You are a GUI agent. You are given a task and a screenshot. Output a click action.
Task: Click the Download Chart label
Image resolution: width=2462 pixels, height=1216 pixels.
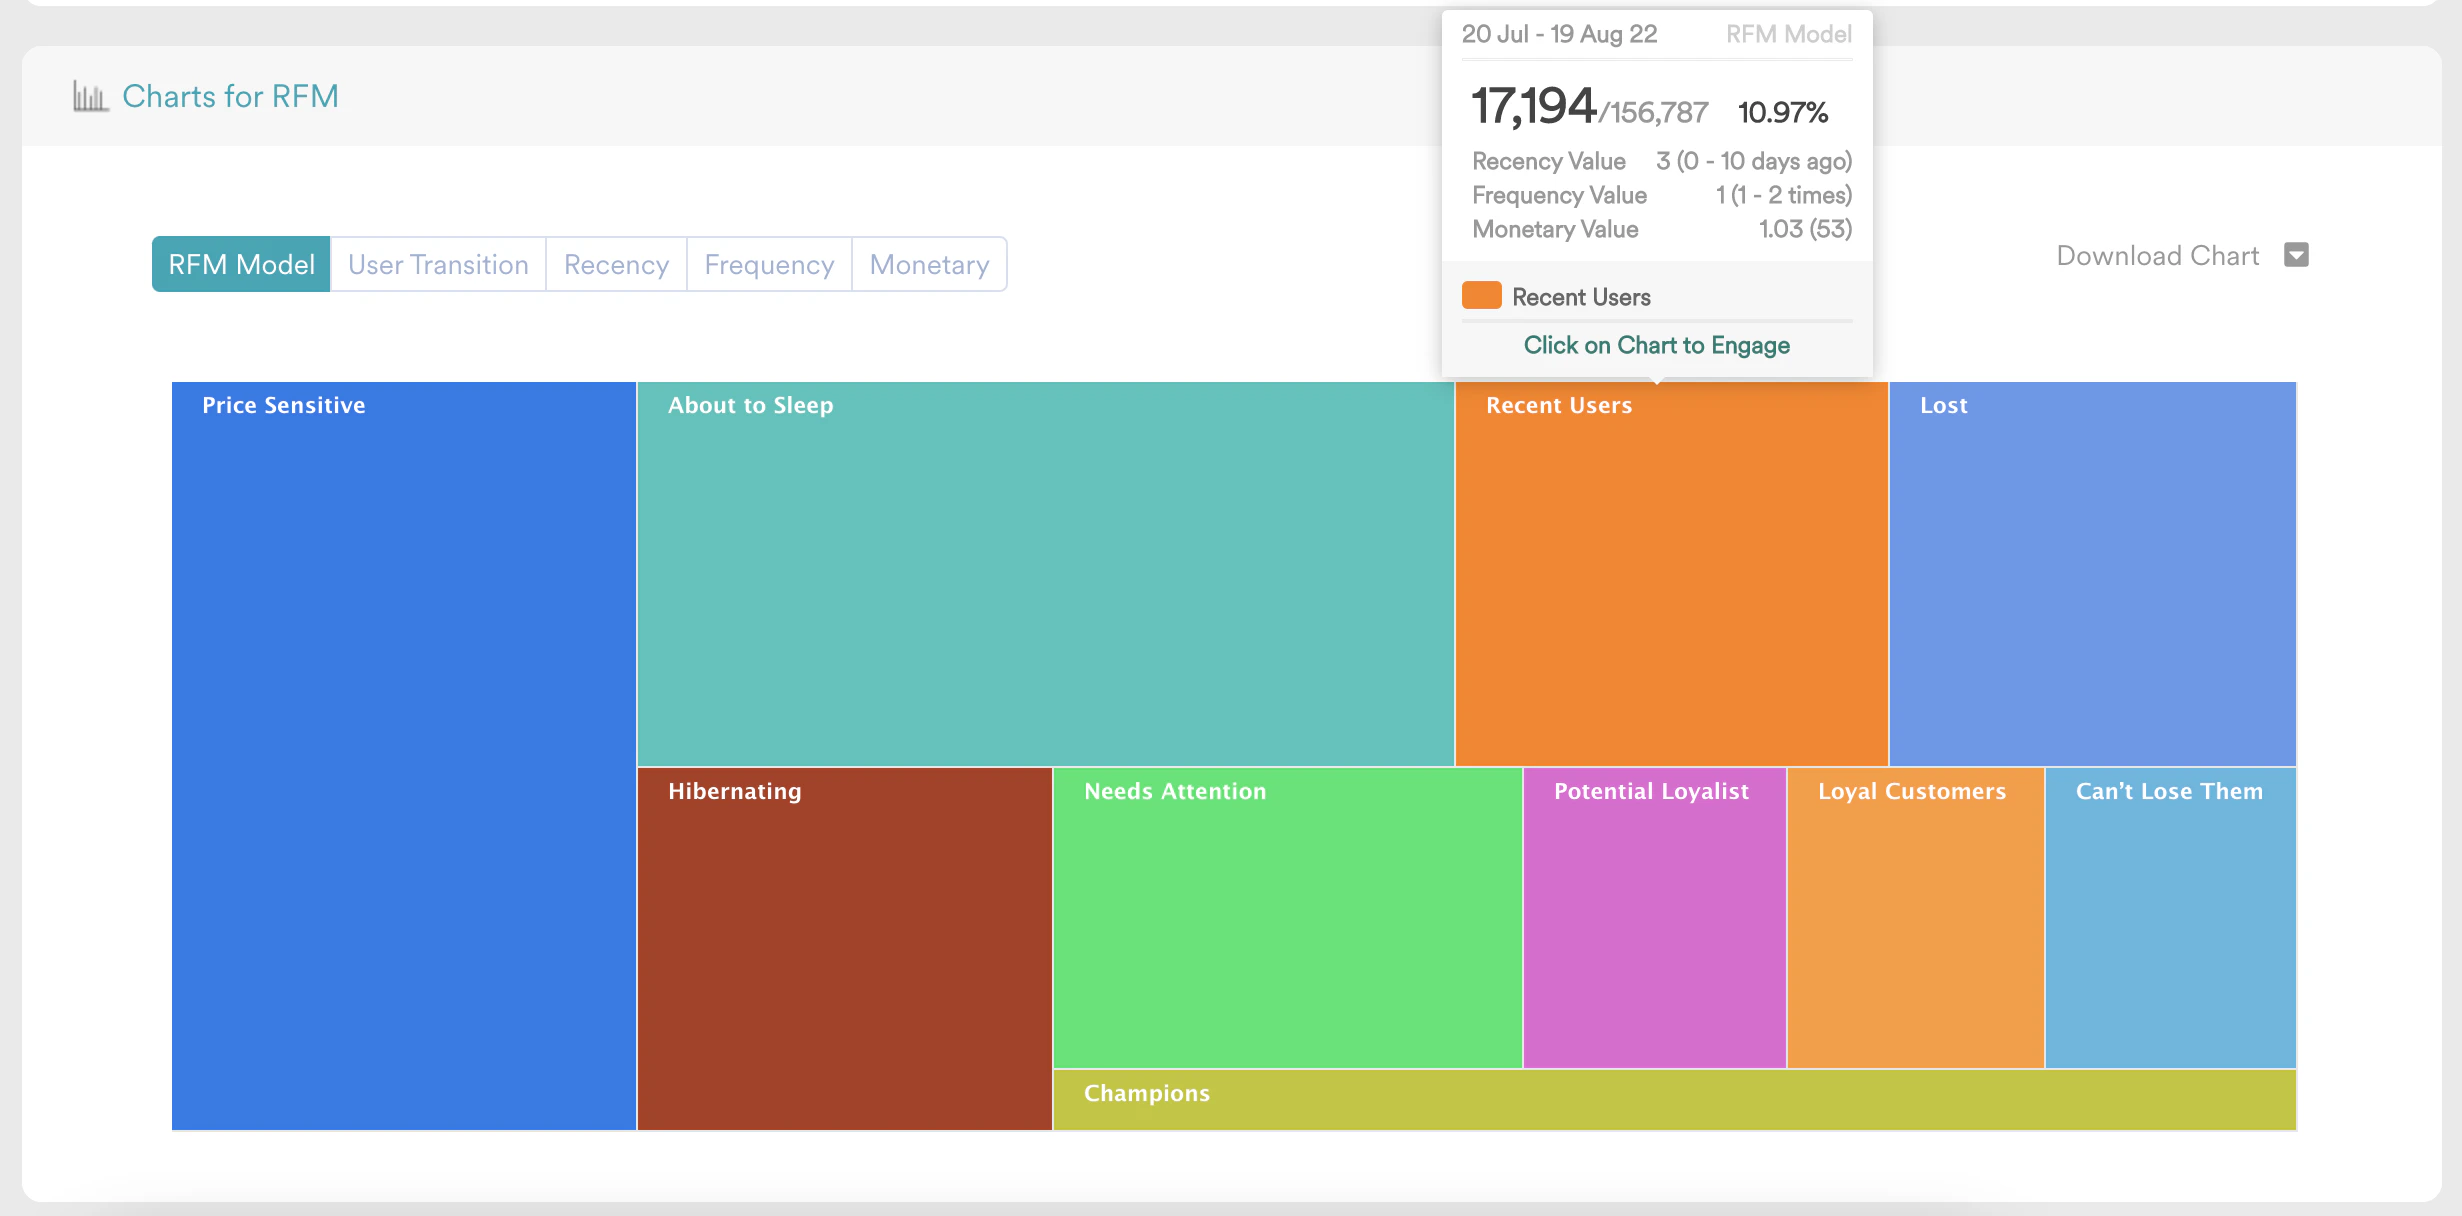click(2156, 255)
